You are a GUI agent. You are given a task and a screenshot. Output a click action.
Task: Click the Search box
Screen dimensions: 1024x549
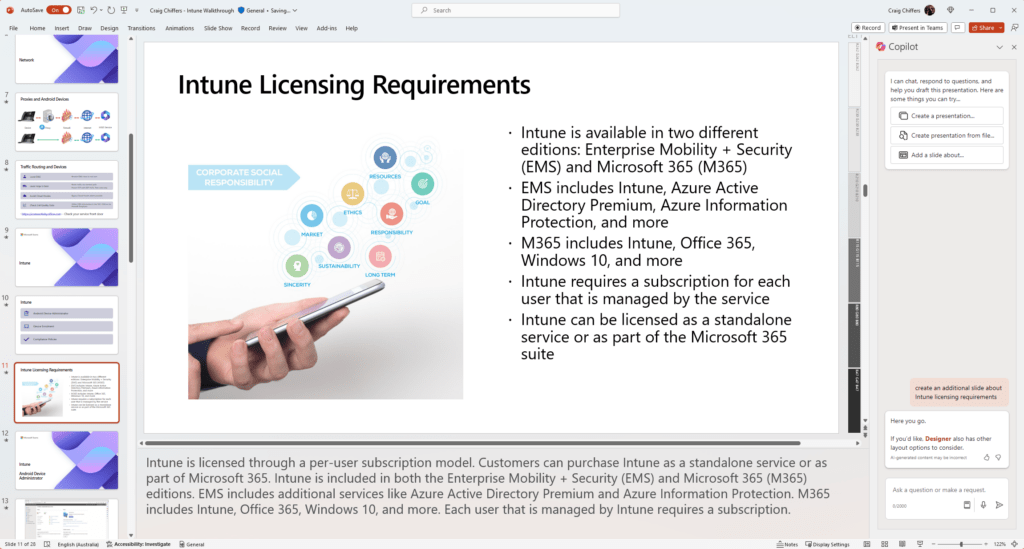click(x=516, y=10)
